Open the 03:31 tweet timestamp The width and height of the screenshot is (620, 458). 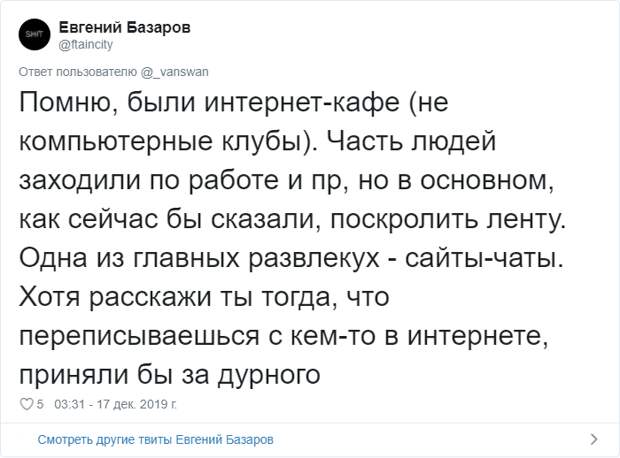(x=69, y=404)
